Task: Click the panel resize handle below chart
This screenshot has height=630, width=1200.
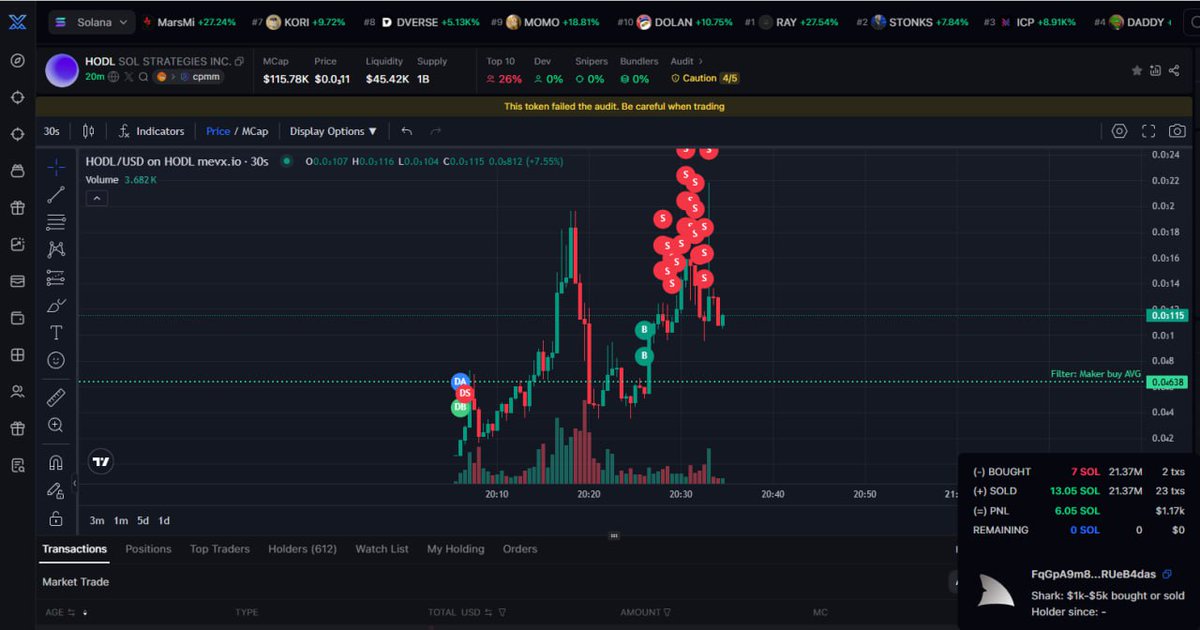Action: pos(614,536)
